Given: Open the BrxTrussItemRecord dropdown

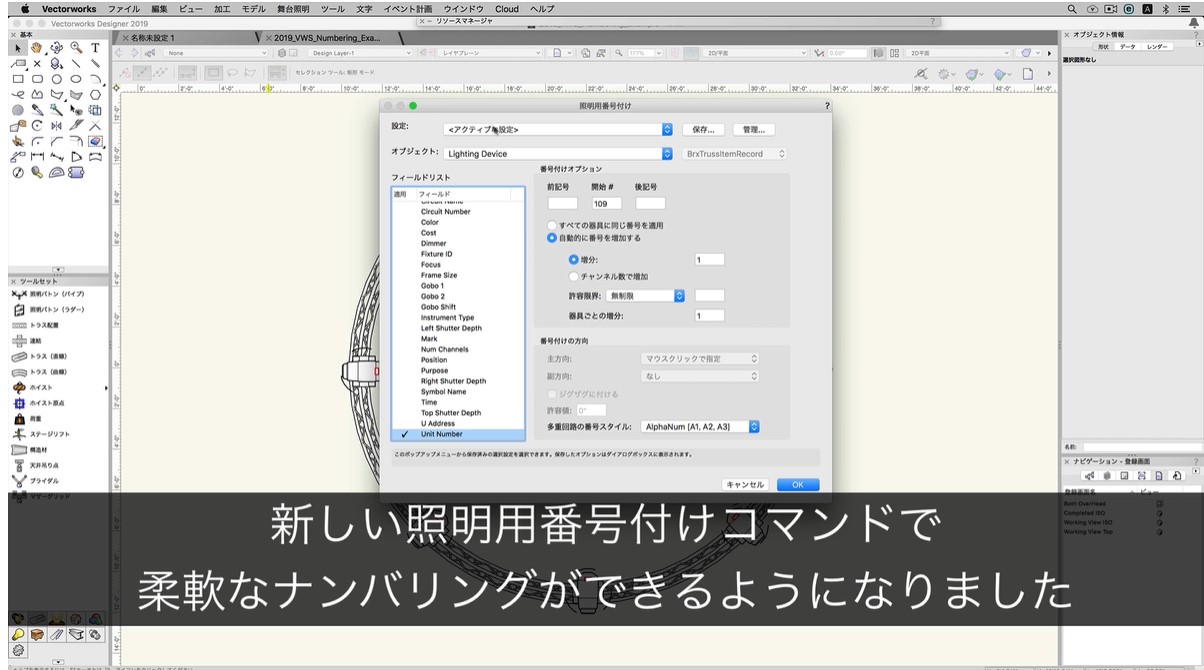Looking at the screenshot, I should 735,154.
